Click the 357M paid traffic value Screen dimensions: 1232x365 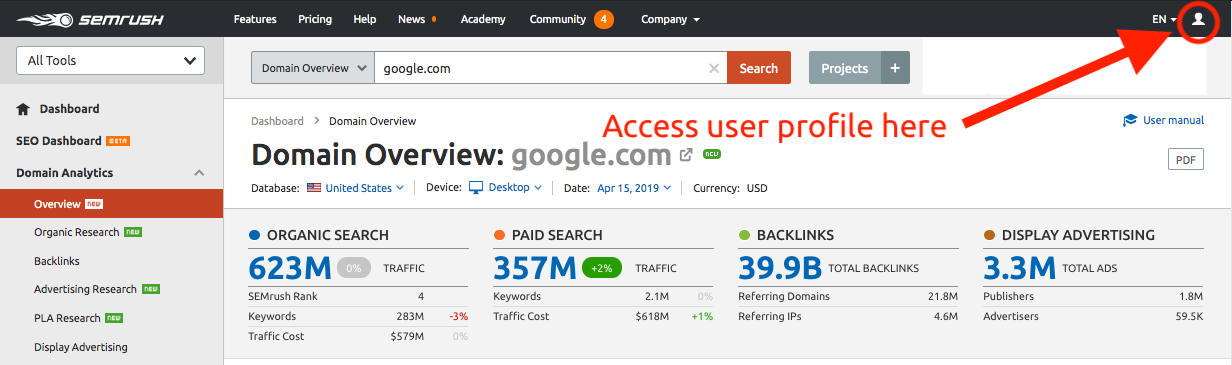click(535, 268)
